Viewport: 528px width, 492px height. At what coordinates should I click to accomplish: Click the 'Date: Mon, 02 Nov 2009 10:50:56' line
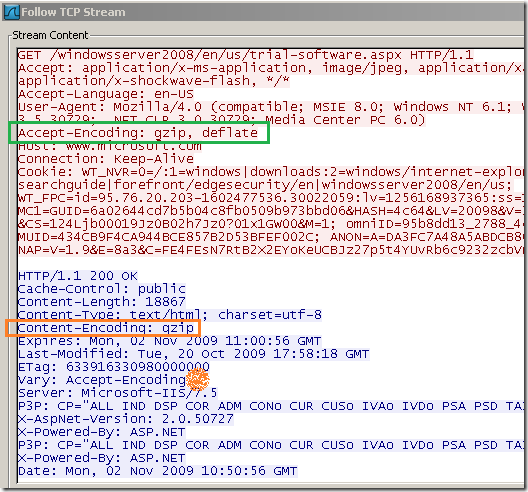coord(158,471)
